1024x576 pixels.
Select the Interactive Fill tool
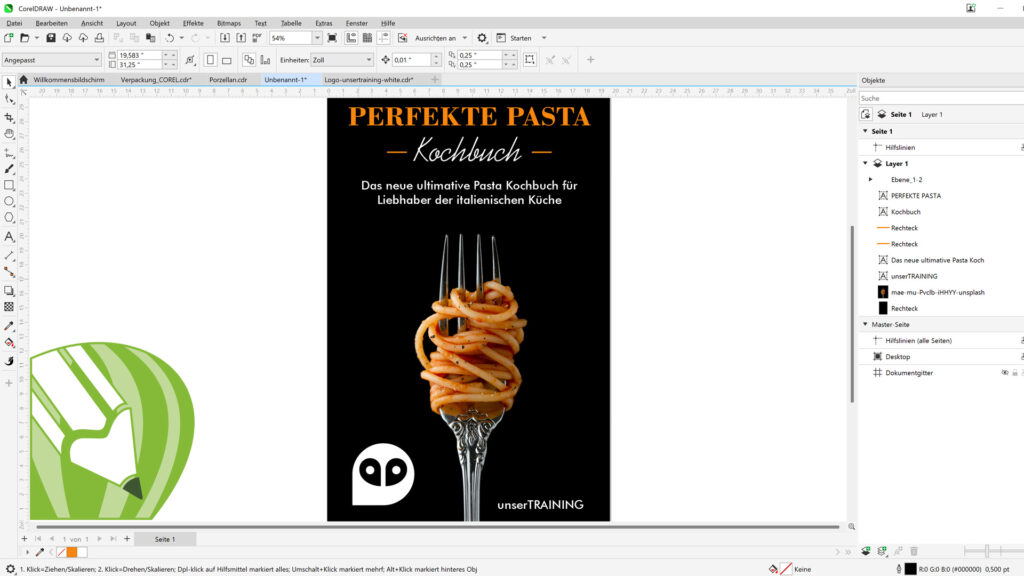point(9,342)
